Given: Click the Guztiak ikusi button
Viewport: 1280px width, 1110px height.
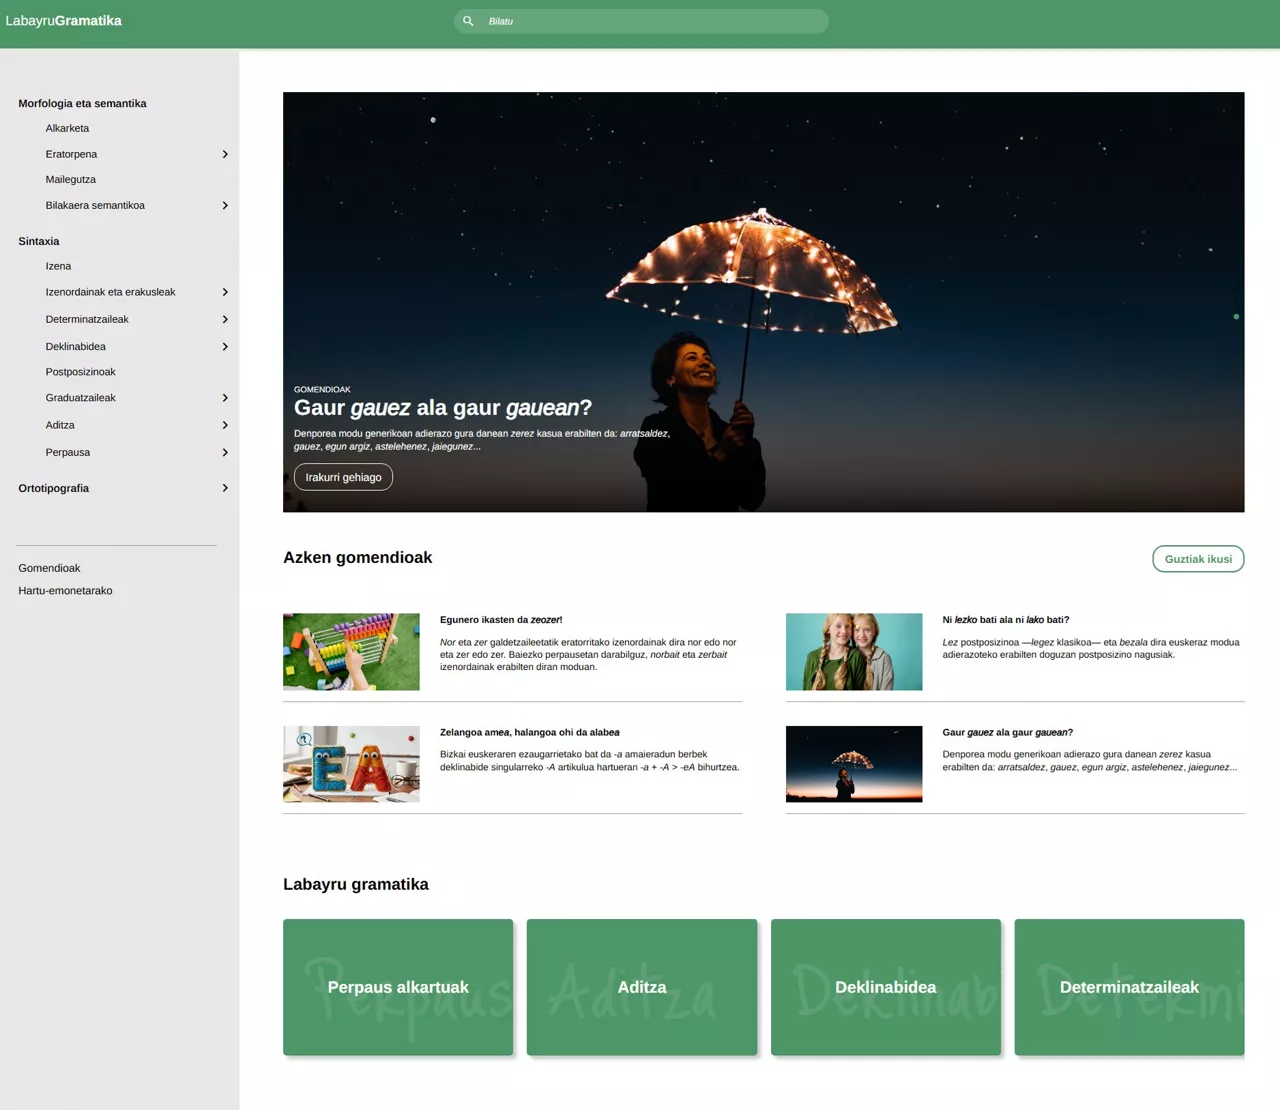Looking at the screenshot, I should coord(1197,559).
